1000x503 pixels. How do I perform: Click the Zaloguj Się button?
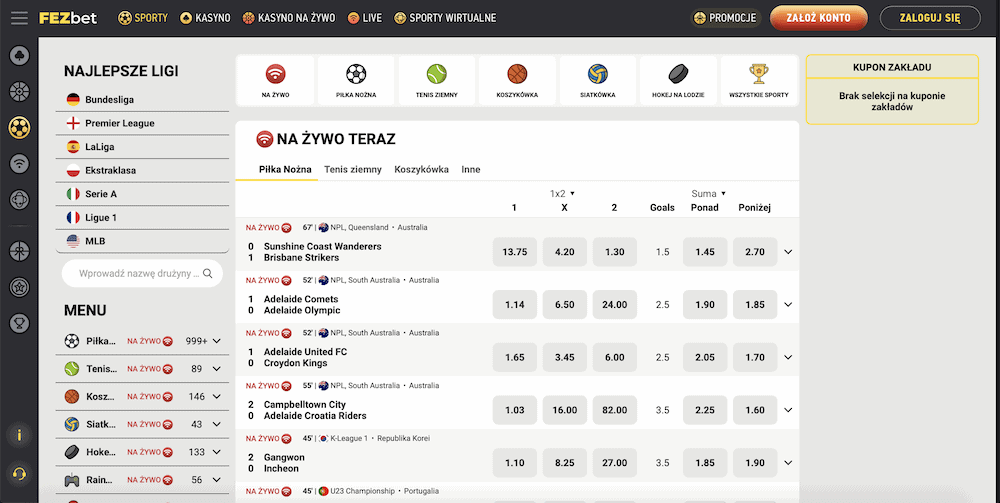pos(930,18)
